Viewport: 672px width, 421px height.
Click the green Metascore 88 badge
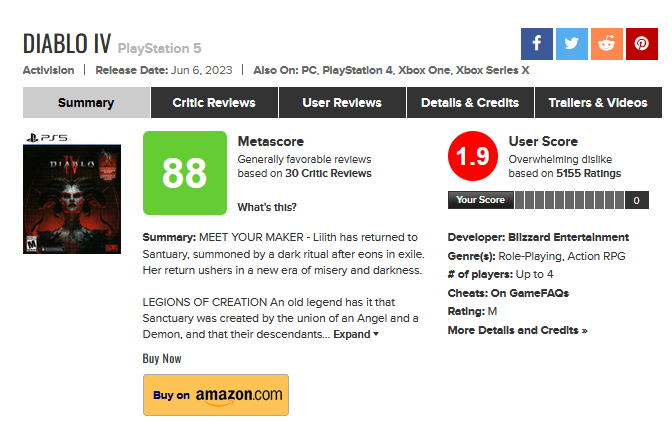(x=185, y=173)
